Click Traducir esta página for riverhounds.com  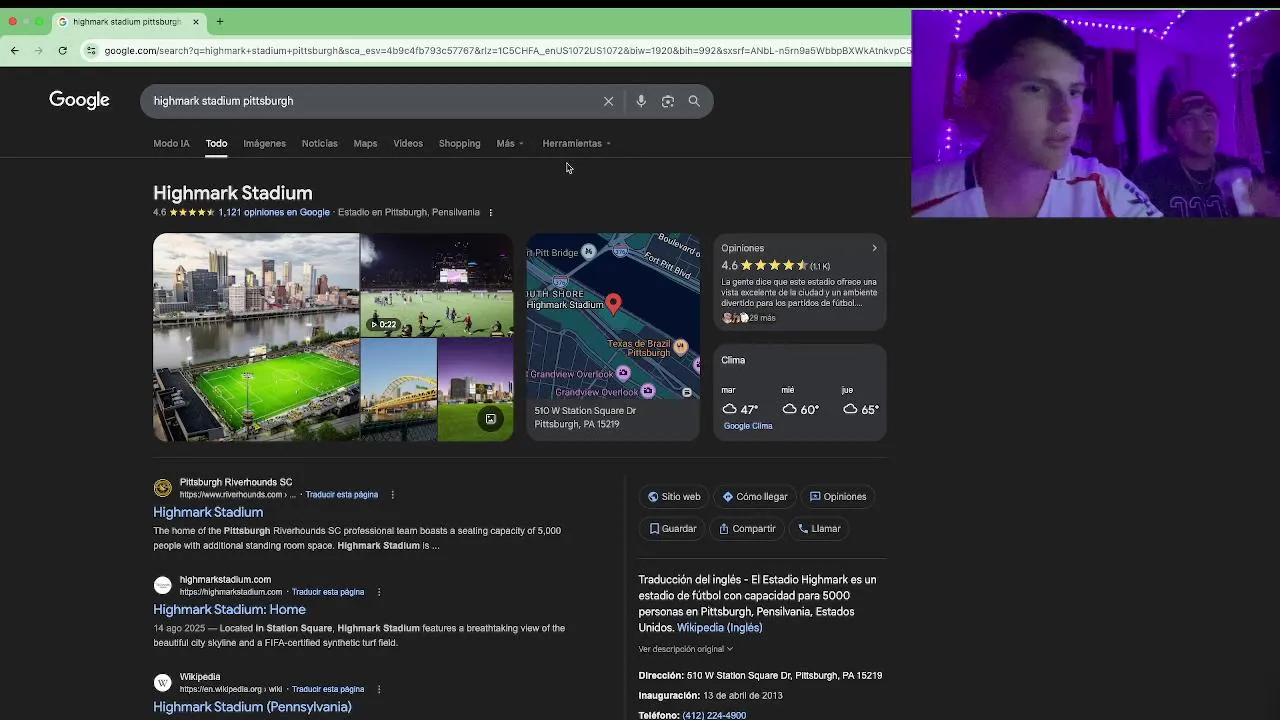[341, 495]
